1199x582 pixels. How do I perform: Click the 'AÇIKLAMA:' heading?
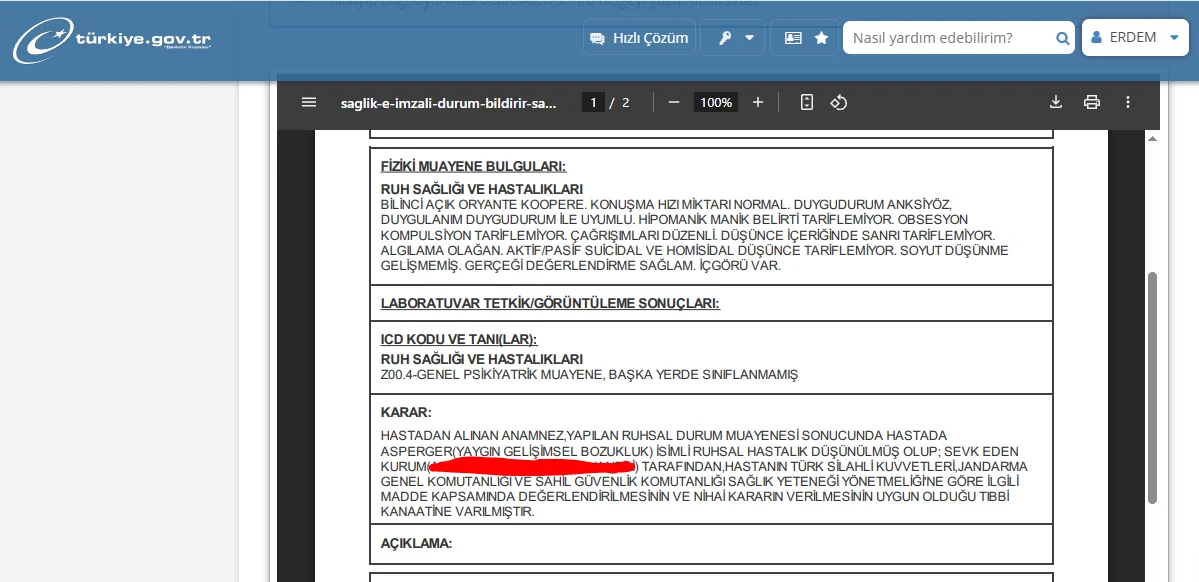tap(417, 544)
